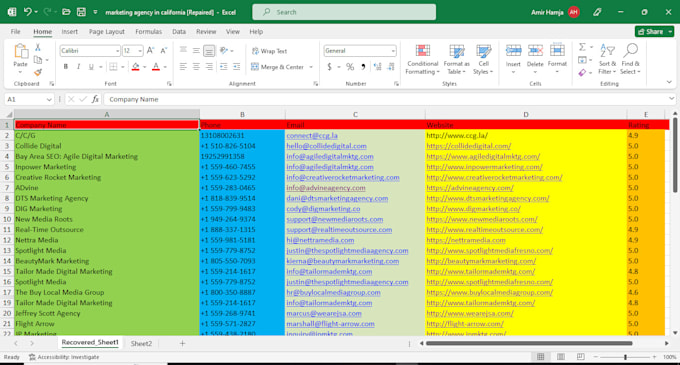The height and width of the screenshot is (365, 680).
Task: Open the hello@collidedigital.com email link
Action: 326,146
